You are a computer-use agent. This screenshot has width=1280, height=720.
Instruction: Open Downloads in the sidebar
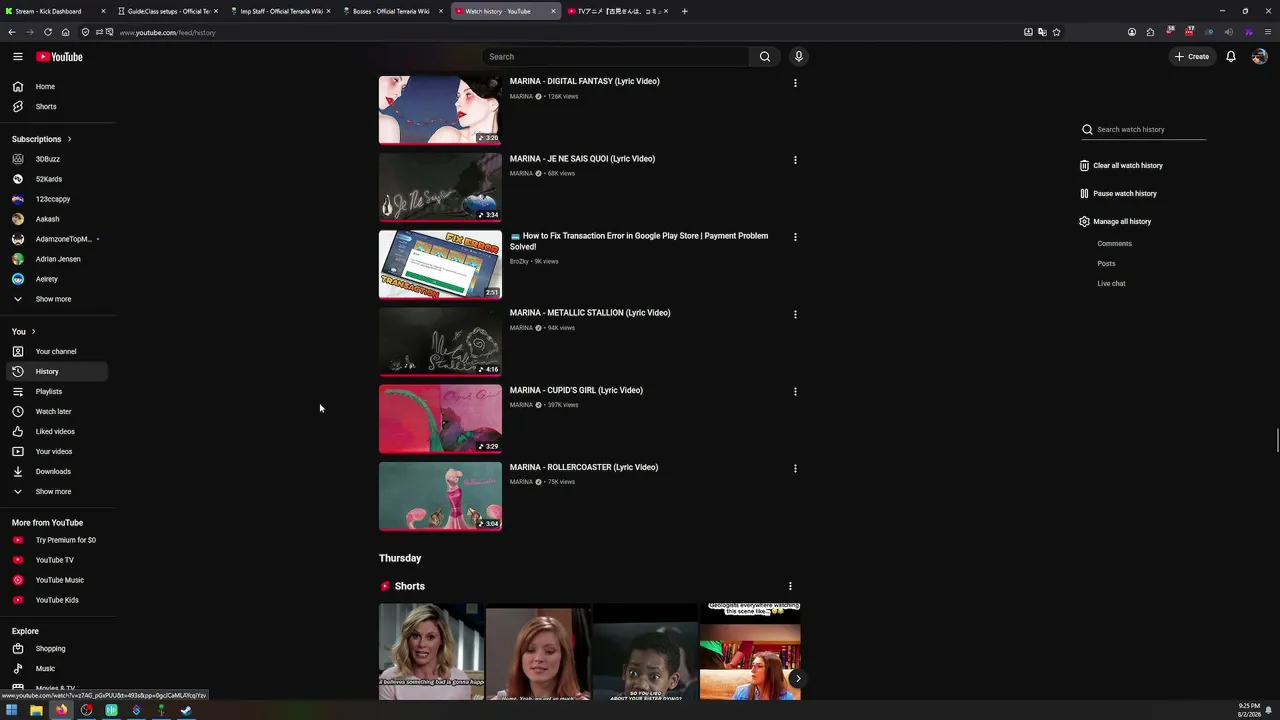click(x=54, y=472)
